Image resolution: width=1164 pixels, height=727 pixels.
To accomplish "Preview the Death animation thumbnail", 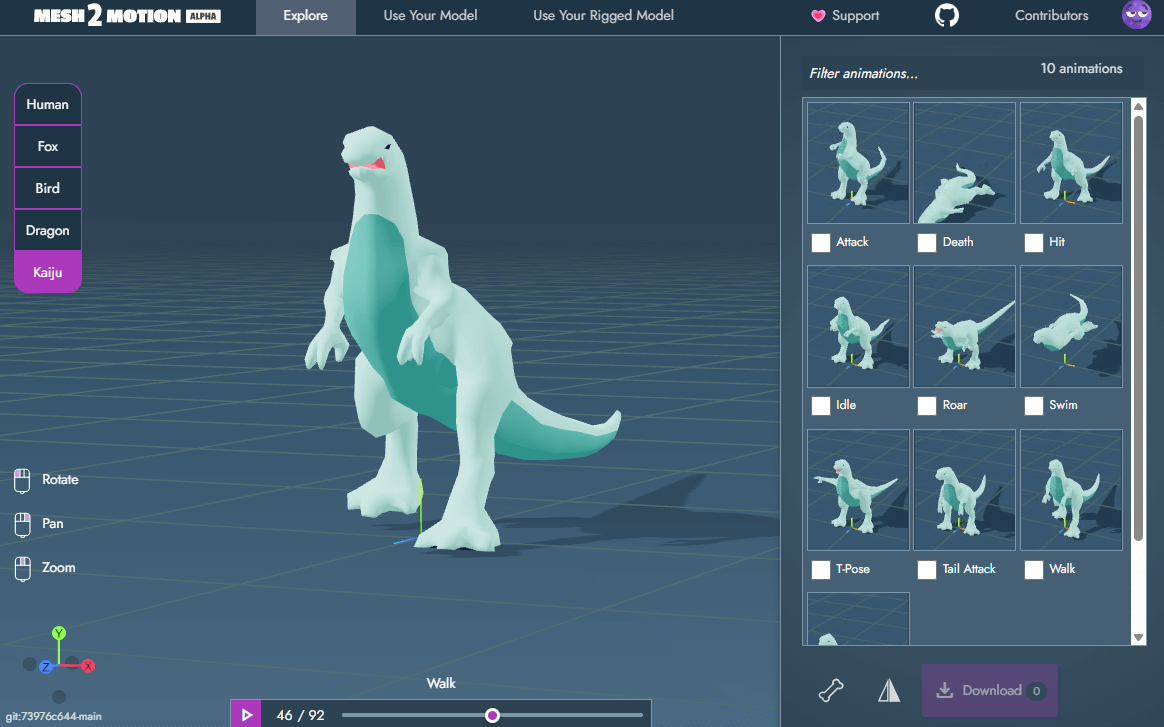I will 964,163.
